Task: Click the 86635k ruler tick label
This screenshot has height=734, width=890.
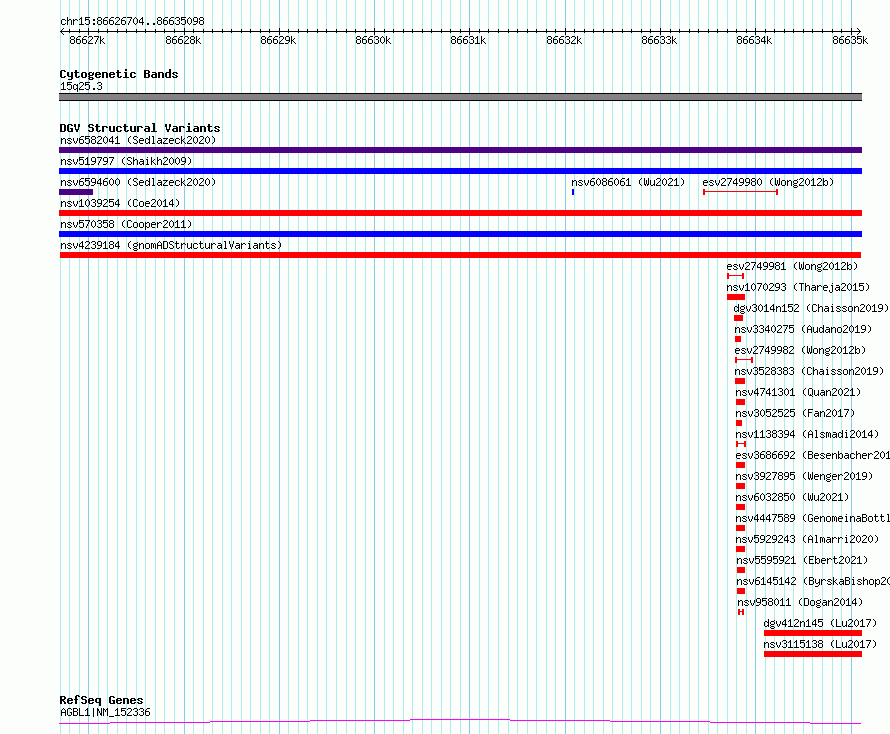Action: (x=850, y=40)
